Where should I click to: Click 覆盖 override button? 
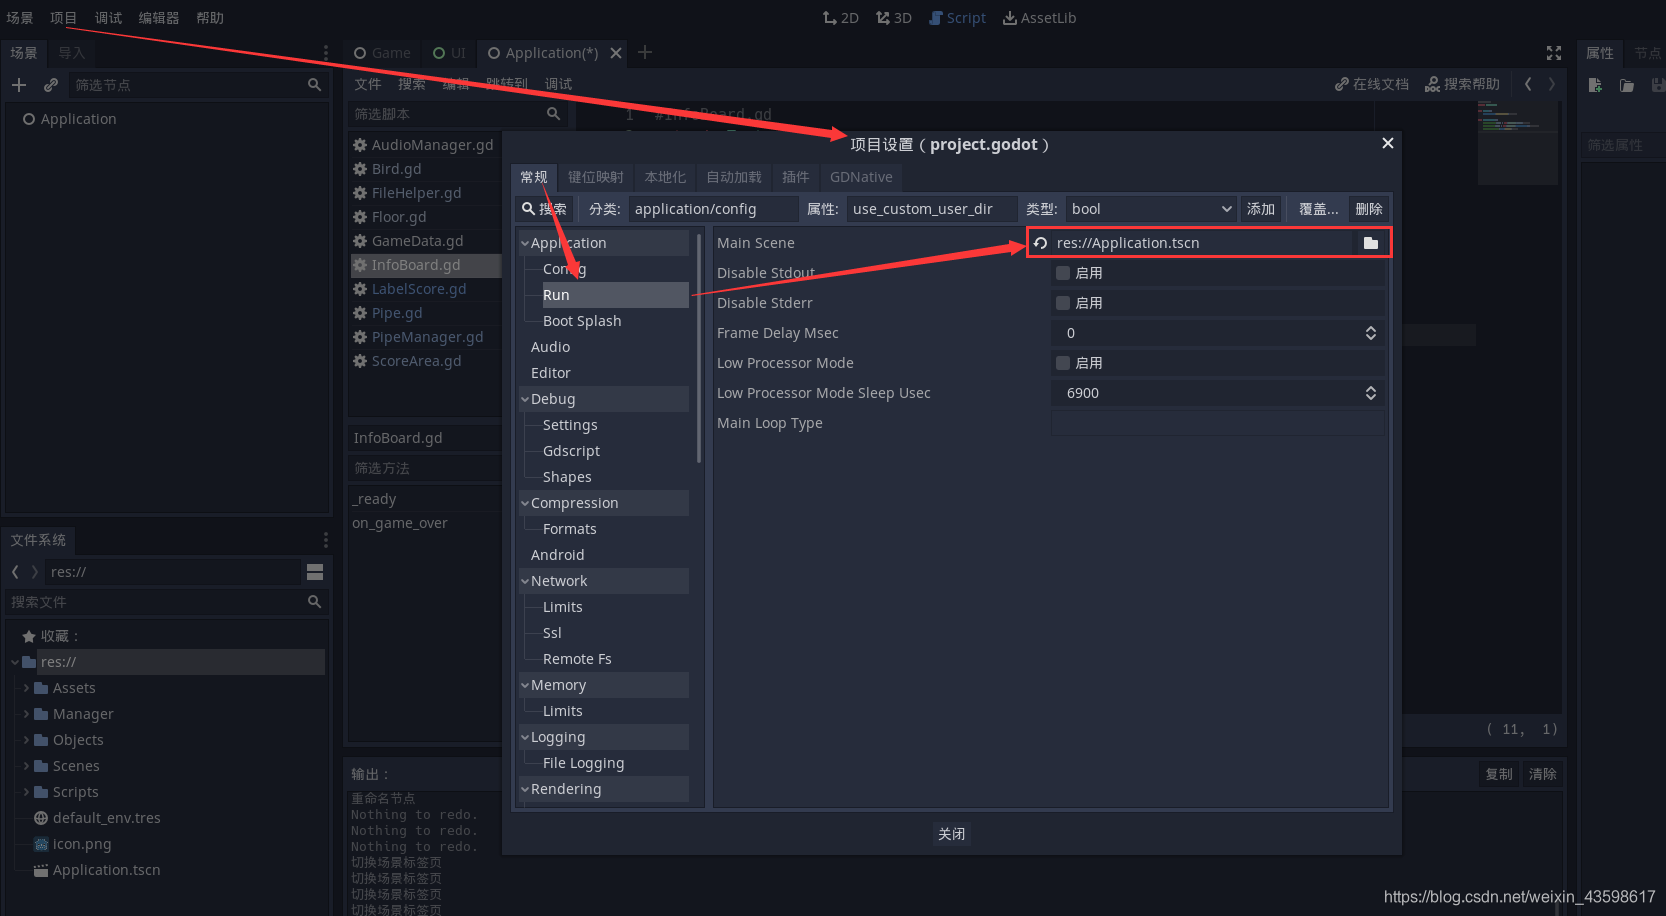point(1318,209)
